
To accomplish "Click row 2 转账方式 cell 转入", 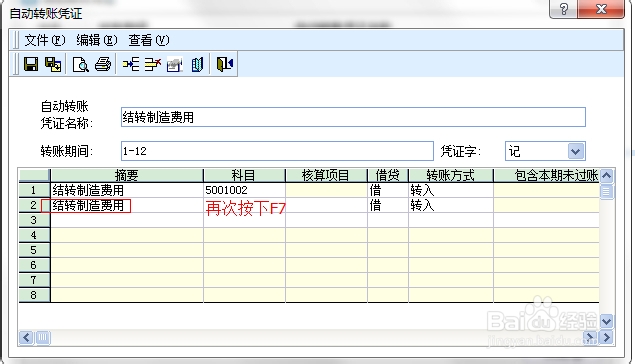I will (x=451, y=205).
